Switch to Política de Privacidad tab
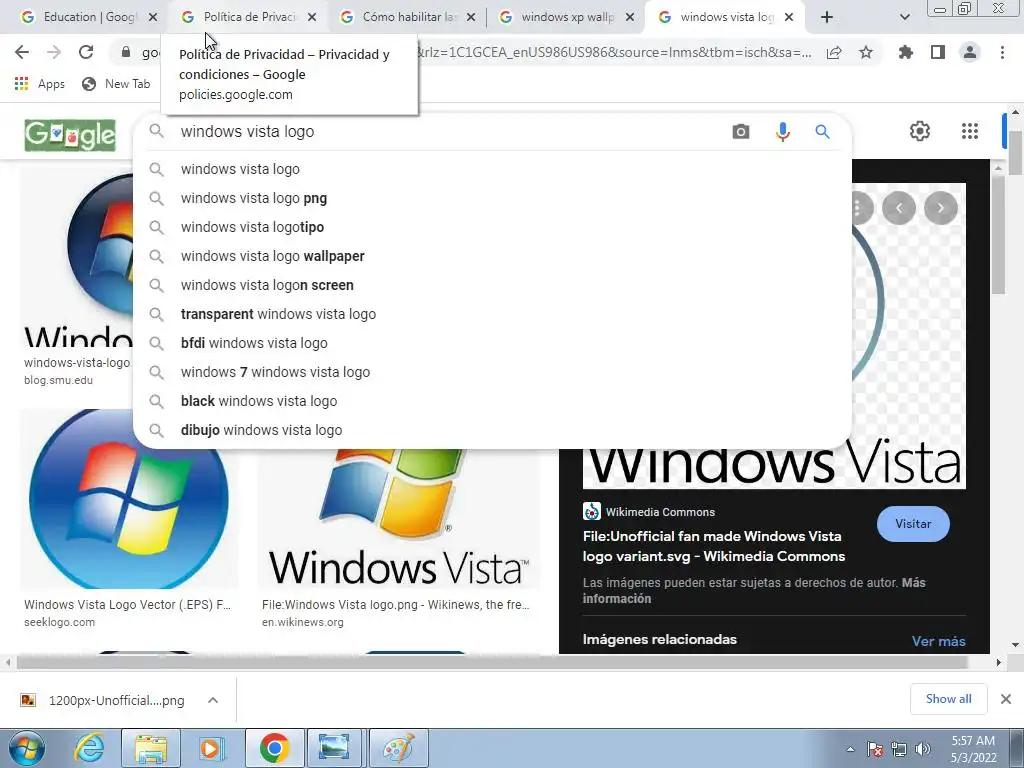The height and width of the screenshot is (768, 1024). point(250,18)
